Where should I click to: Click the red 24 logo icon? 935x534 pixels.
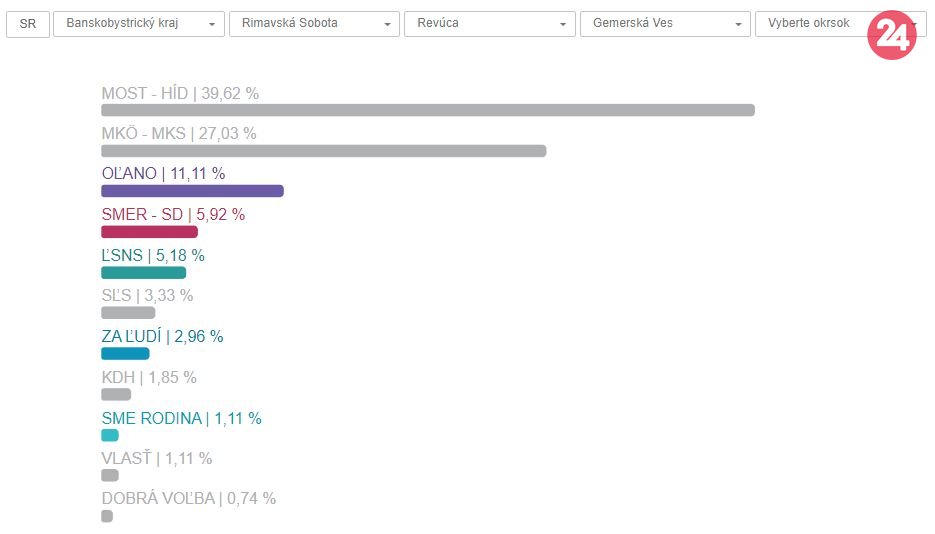coord(891,36)
